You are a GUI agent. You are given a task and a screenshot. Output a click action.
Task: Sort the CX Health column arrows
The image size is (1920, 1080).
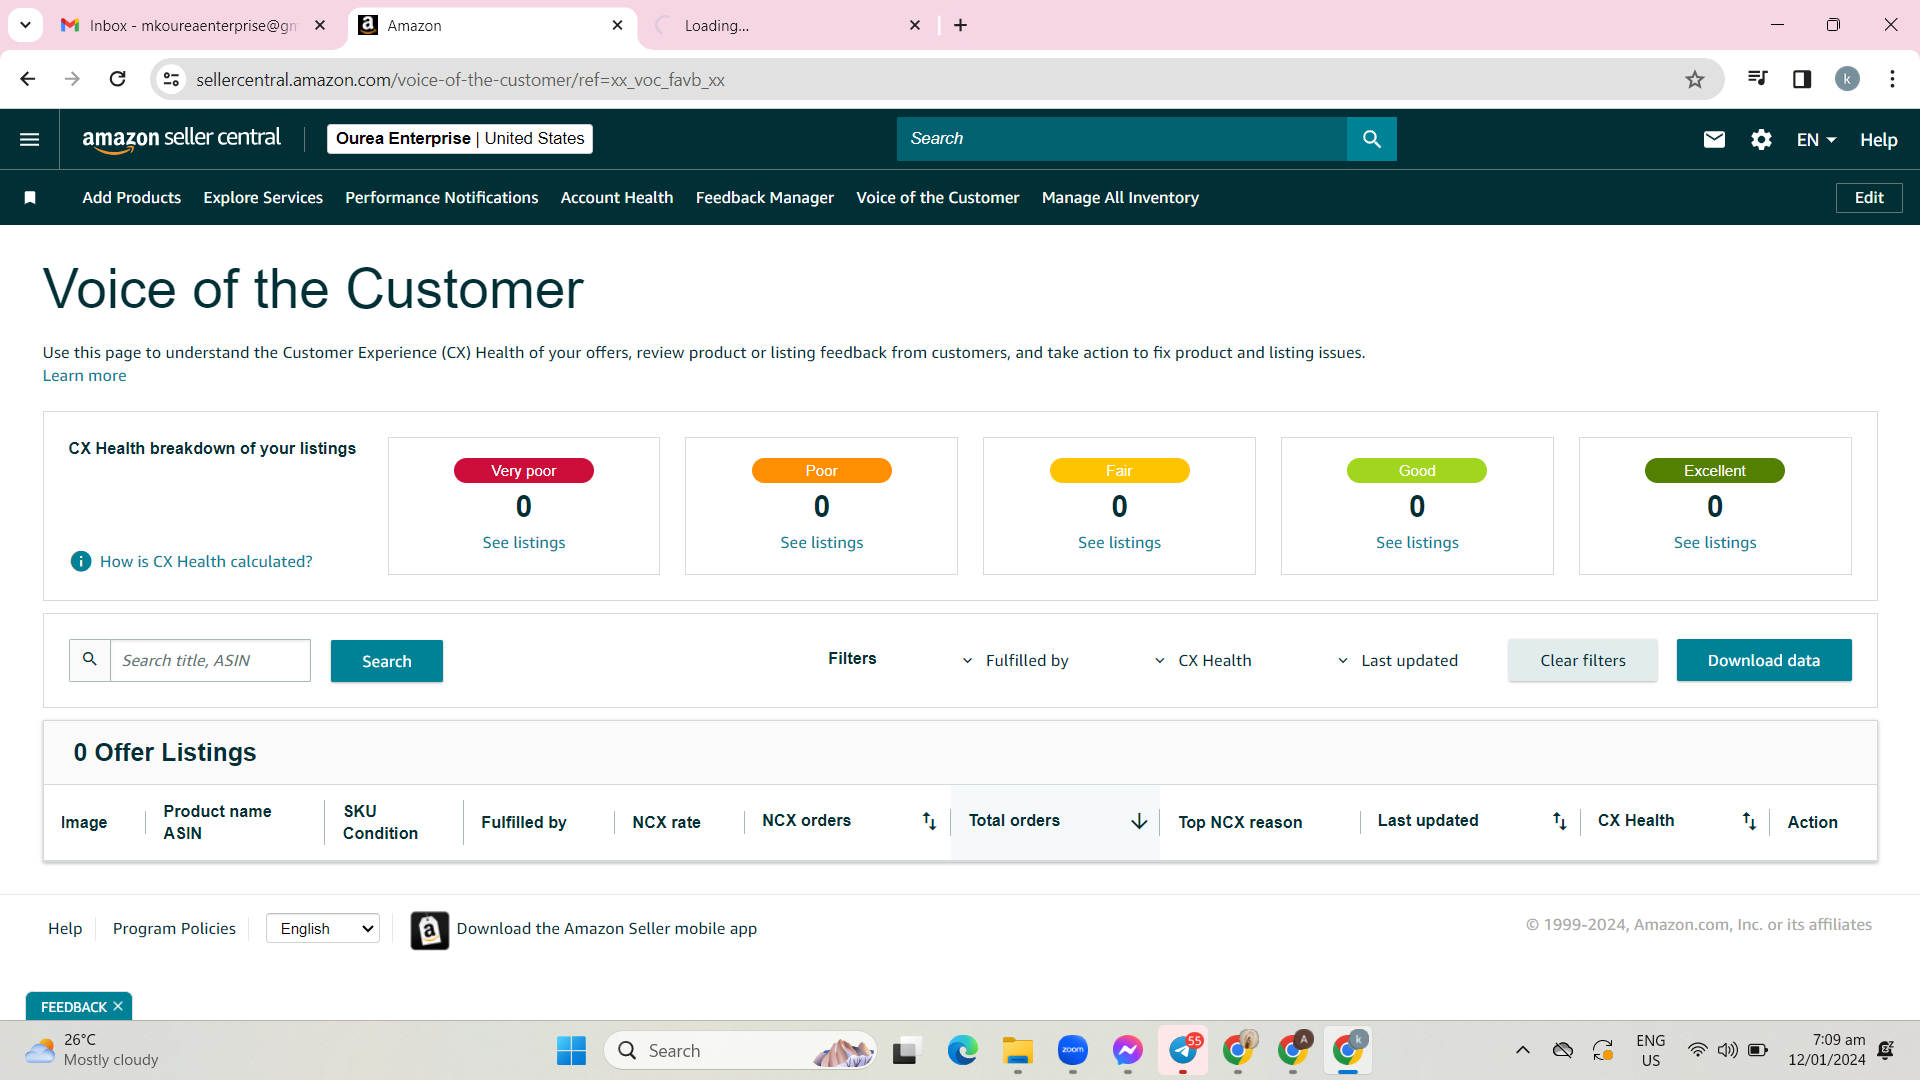tap(1749, 821)
